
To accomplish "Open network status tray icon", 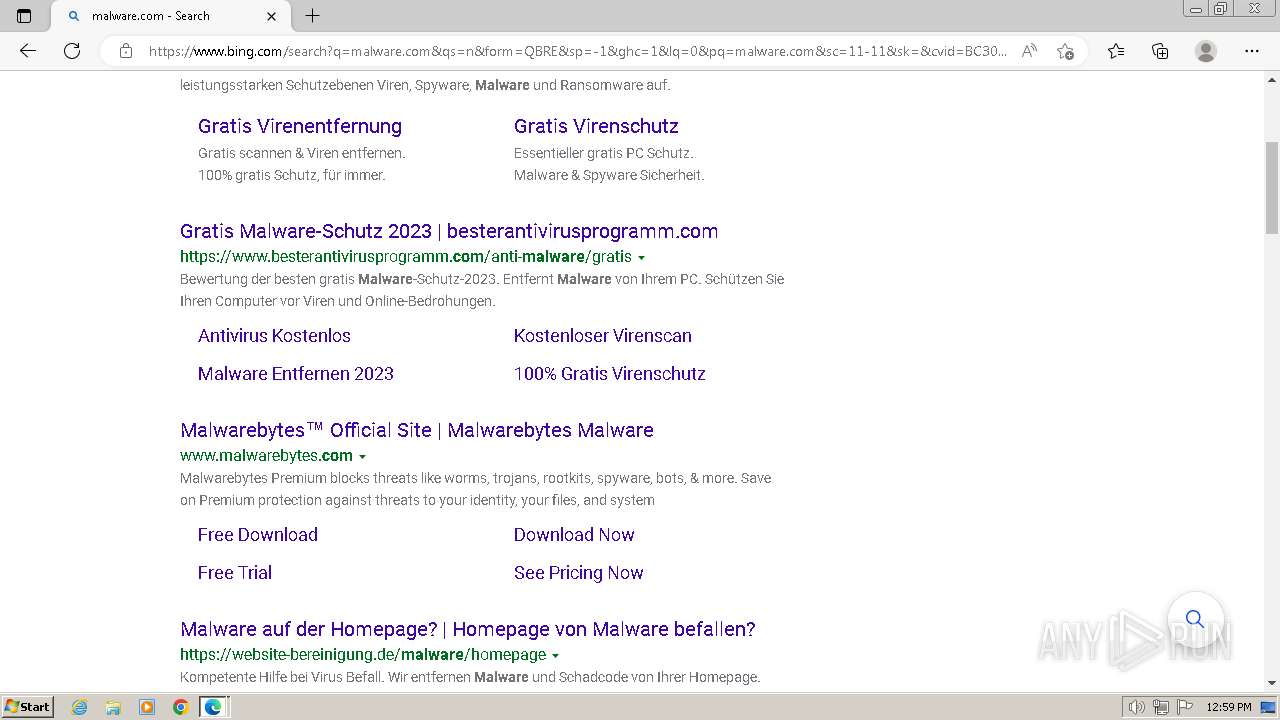I will (1161, 707).
